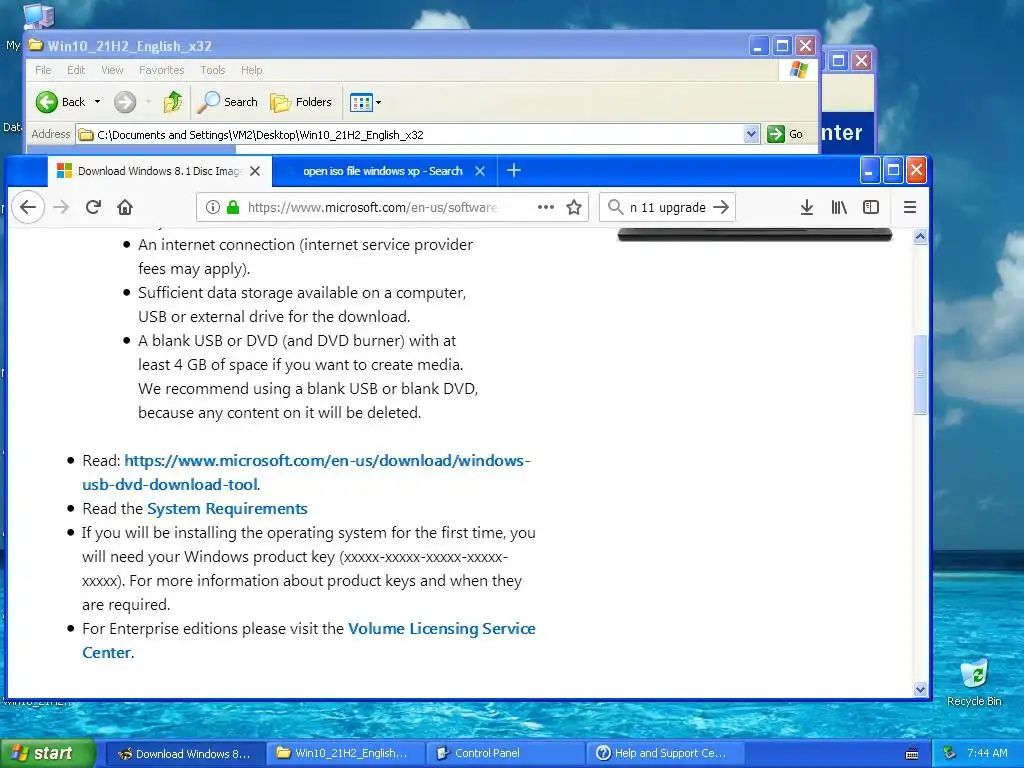Click the page scrollbar down arrow
The image size is (1024, 768).
tap(920, 689)
